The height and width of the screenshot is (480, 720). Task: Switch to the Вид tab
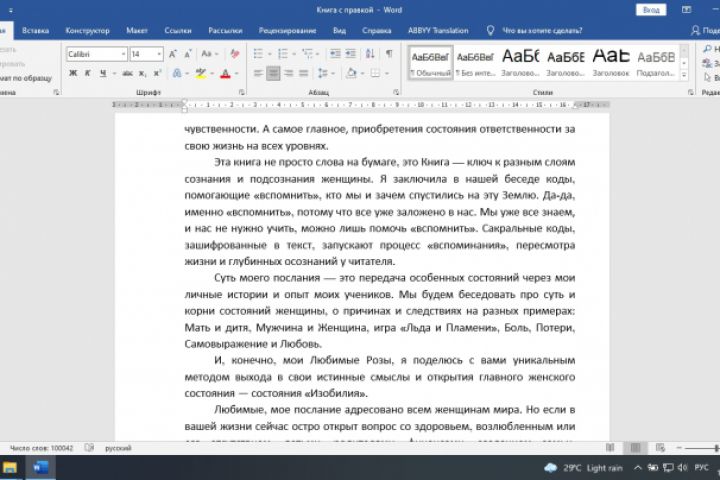[339, 30]
